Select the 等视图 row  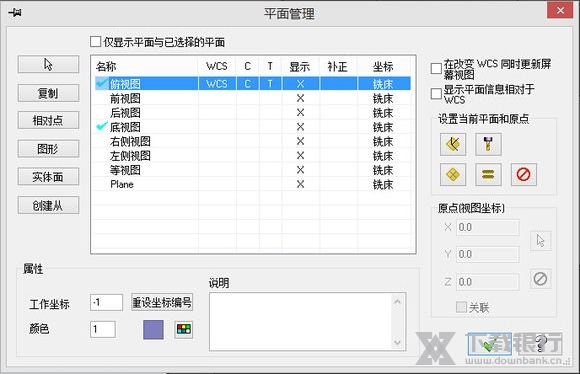[x=253, y=170]
